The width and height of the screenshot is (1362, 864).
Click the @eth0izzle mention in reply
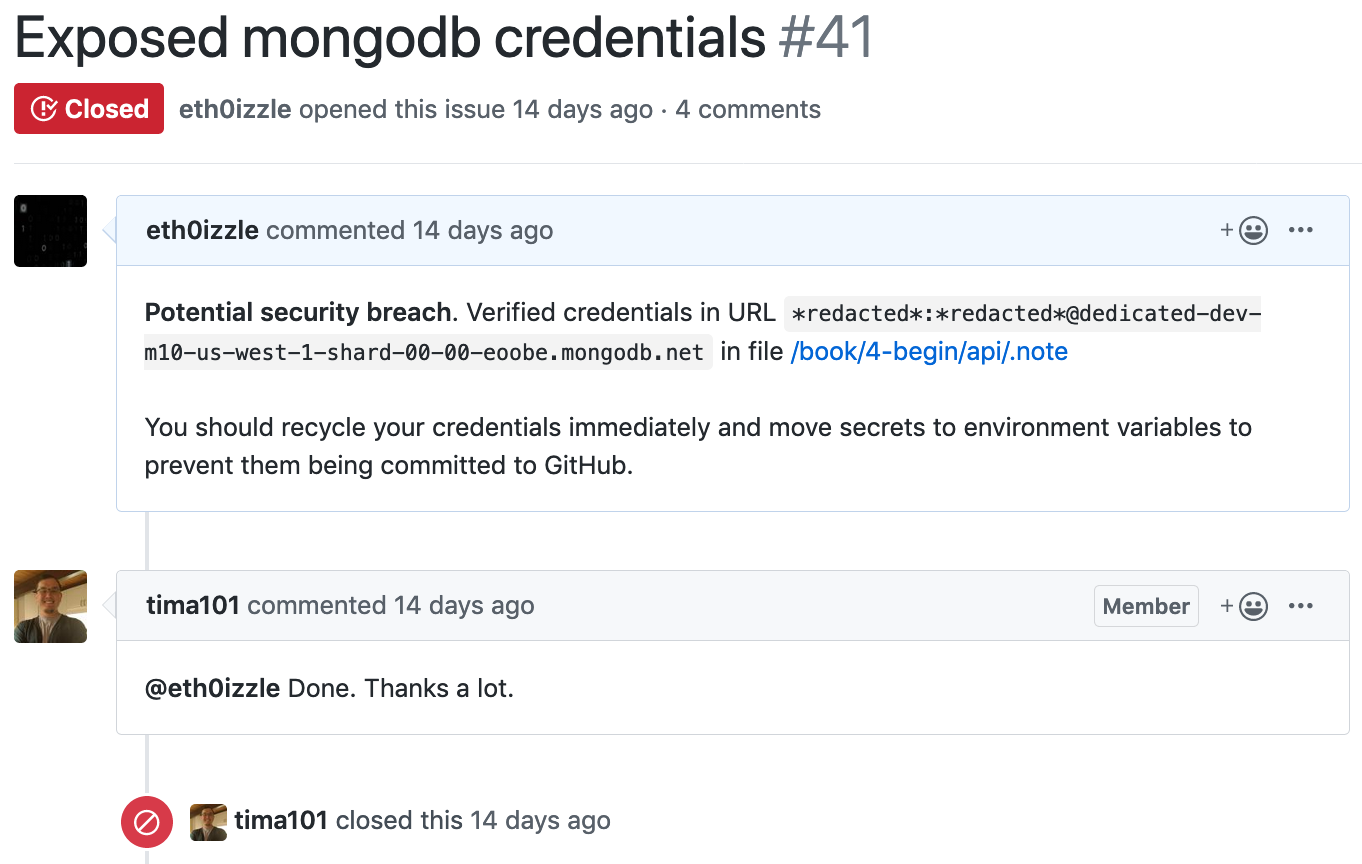[212, 689]
